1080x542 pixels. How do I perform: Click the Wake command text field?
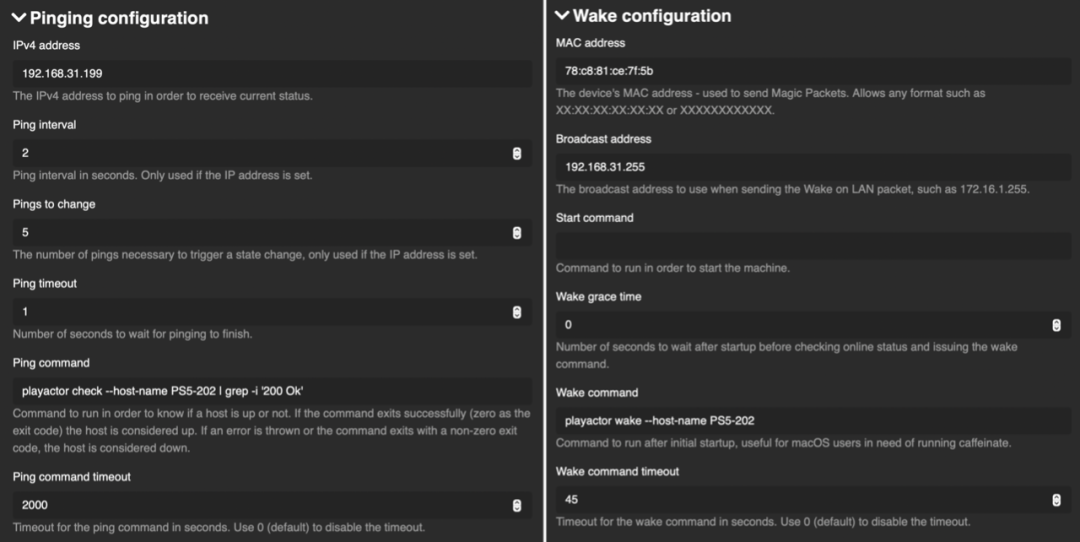812,420
